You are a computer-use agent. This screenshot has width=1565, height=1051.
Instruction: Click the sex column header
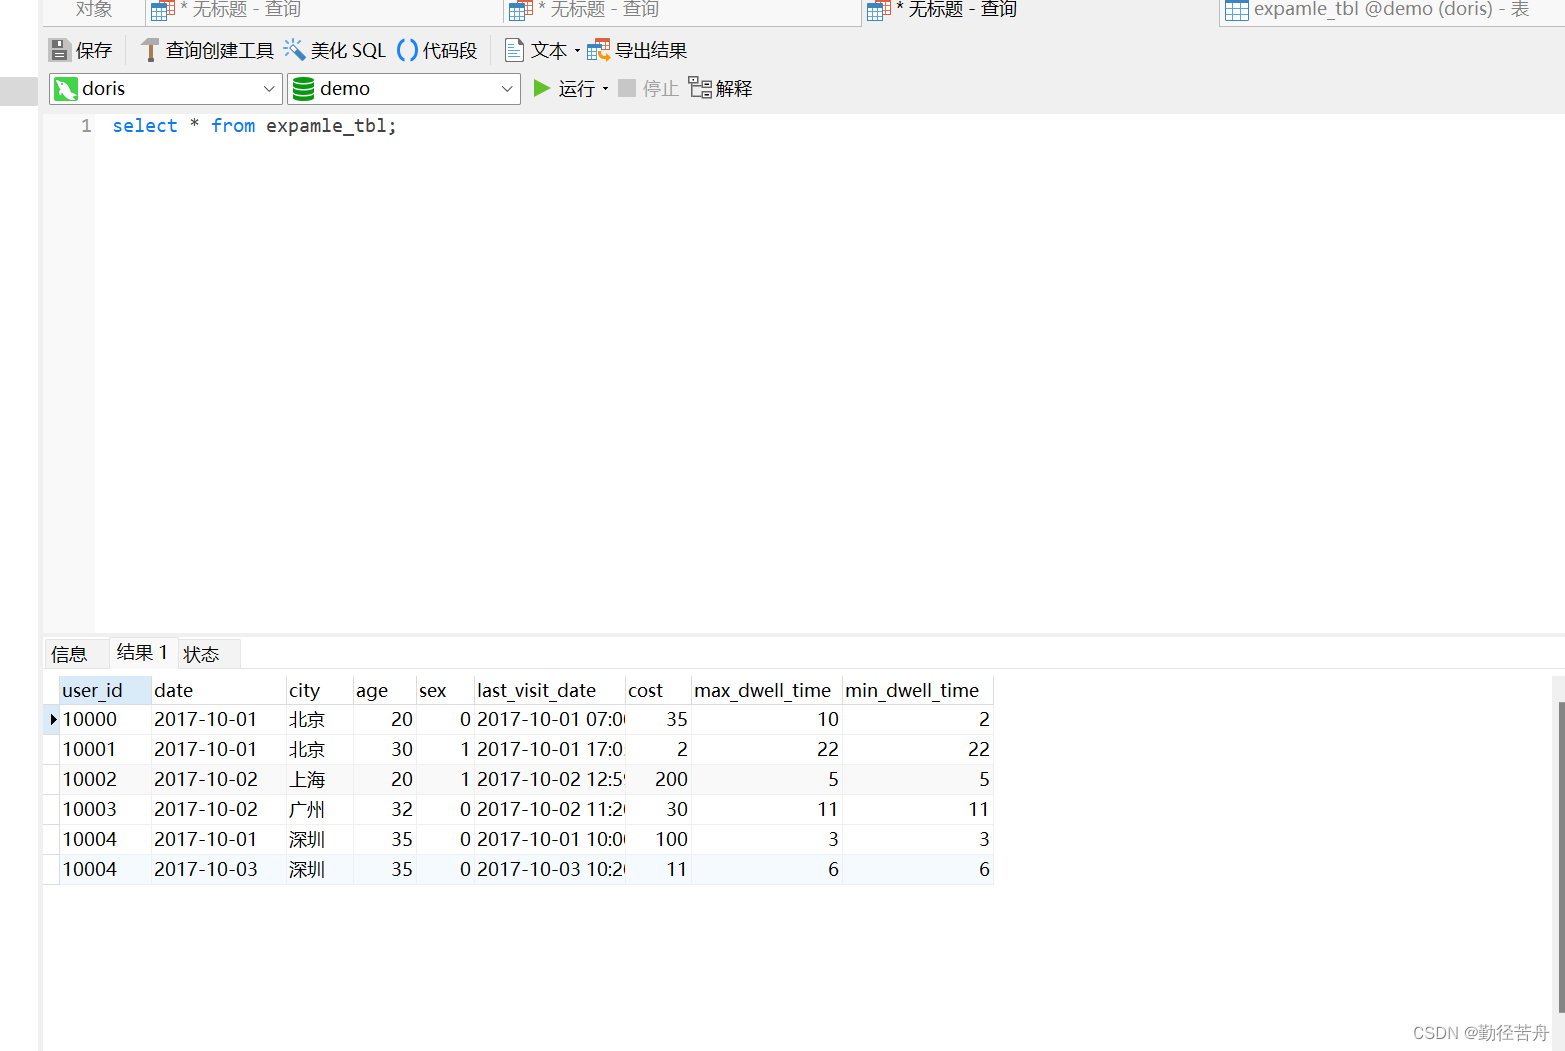[445, 690]
